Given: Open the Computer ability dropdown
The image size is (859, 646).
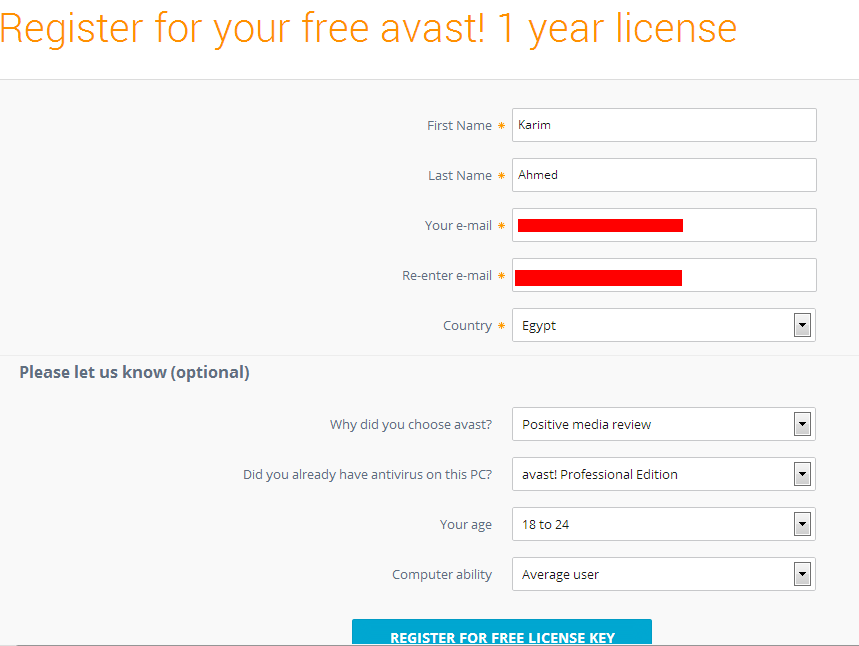Looking at the screenshot, I should 664,574.
